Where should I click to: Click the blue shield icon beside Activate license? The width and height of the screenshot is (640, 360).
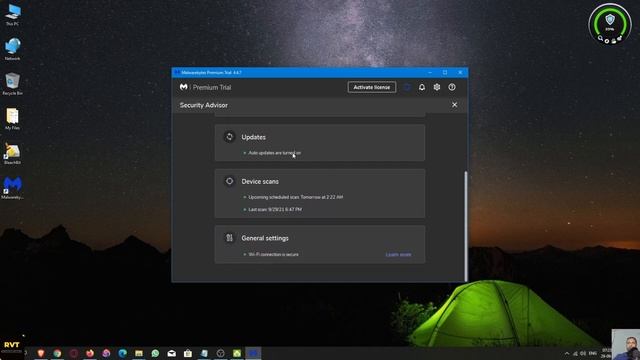[407, 87]
